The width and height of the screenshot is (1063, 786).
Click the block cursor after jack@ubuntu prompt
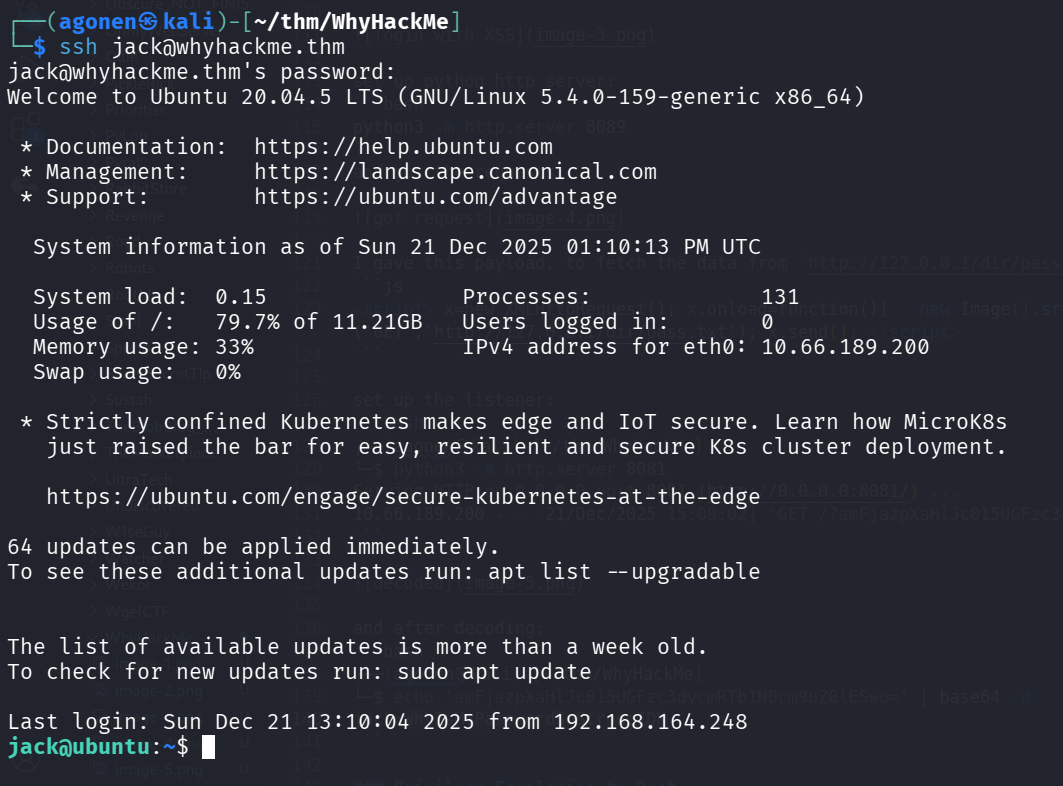(208, 747)
